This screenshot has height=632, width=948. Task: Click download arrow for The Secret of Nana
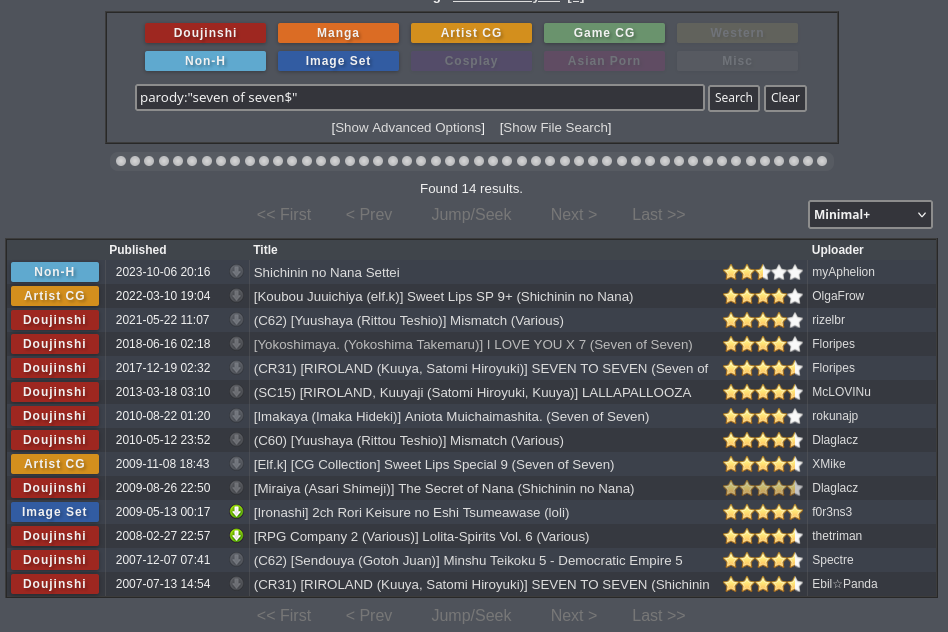[x=236, y=487]
